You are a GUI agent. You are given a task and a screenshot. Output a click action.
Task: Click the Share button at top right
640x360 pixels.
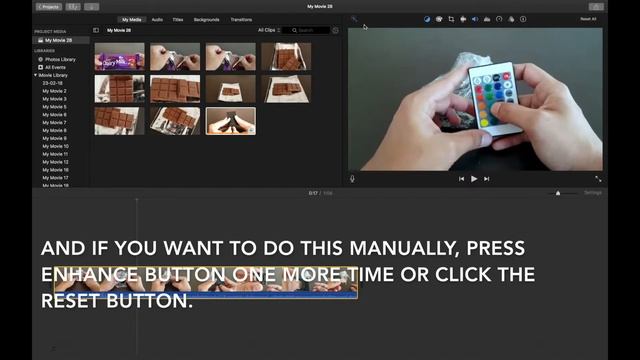[x=596, y=7]
